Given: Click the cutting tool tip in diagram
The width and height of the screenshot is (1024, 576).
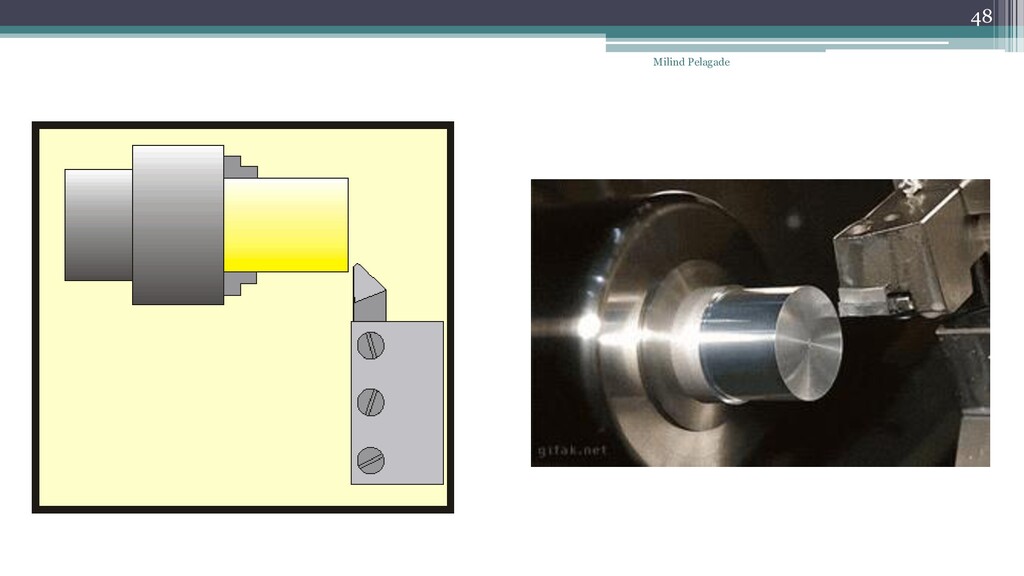Looking at the screenshot, I should (369, 291).
